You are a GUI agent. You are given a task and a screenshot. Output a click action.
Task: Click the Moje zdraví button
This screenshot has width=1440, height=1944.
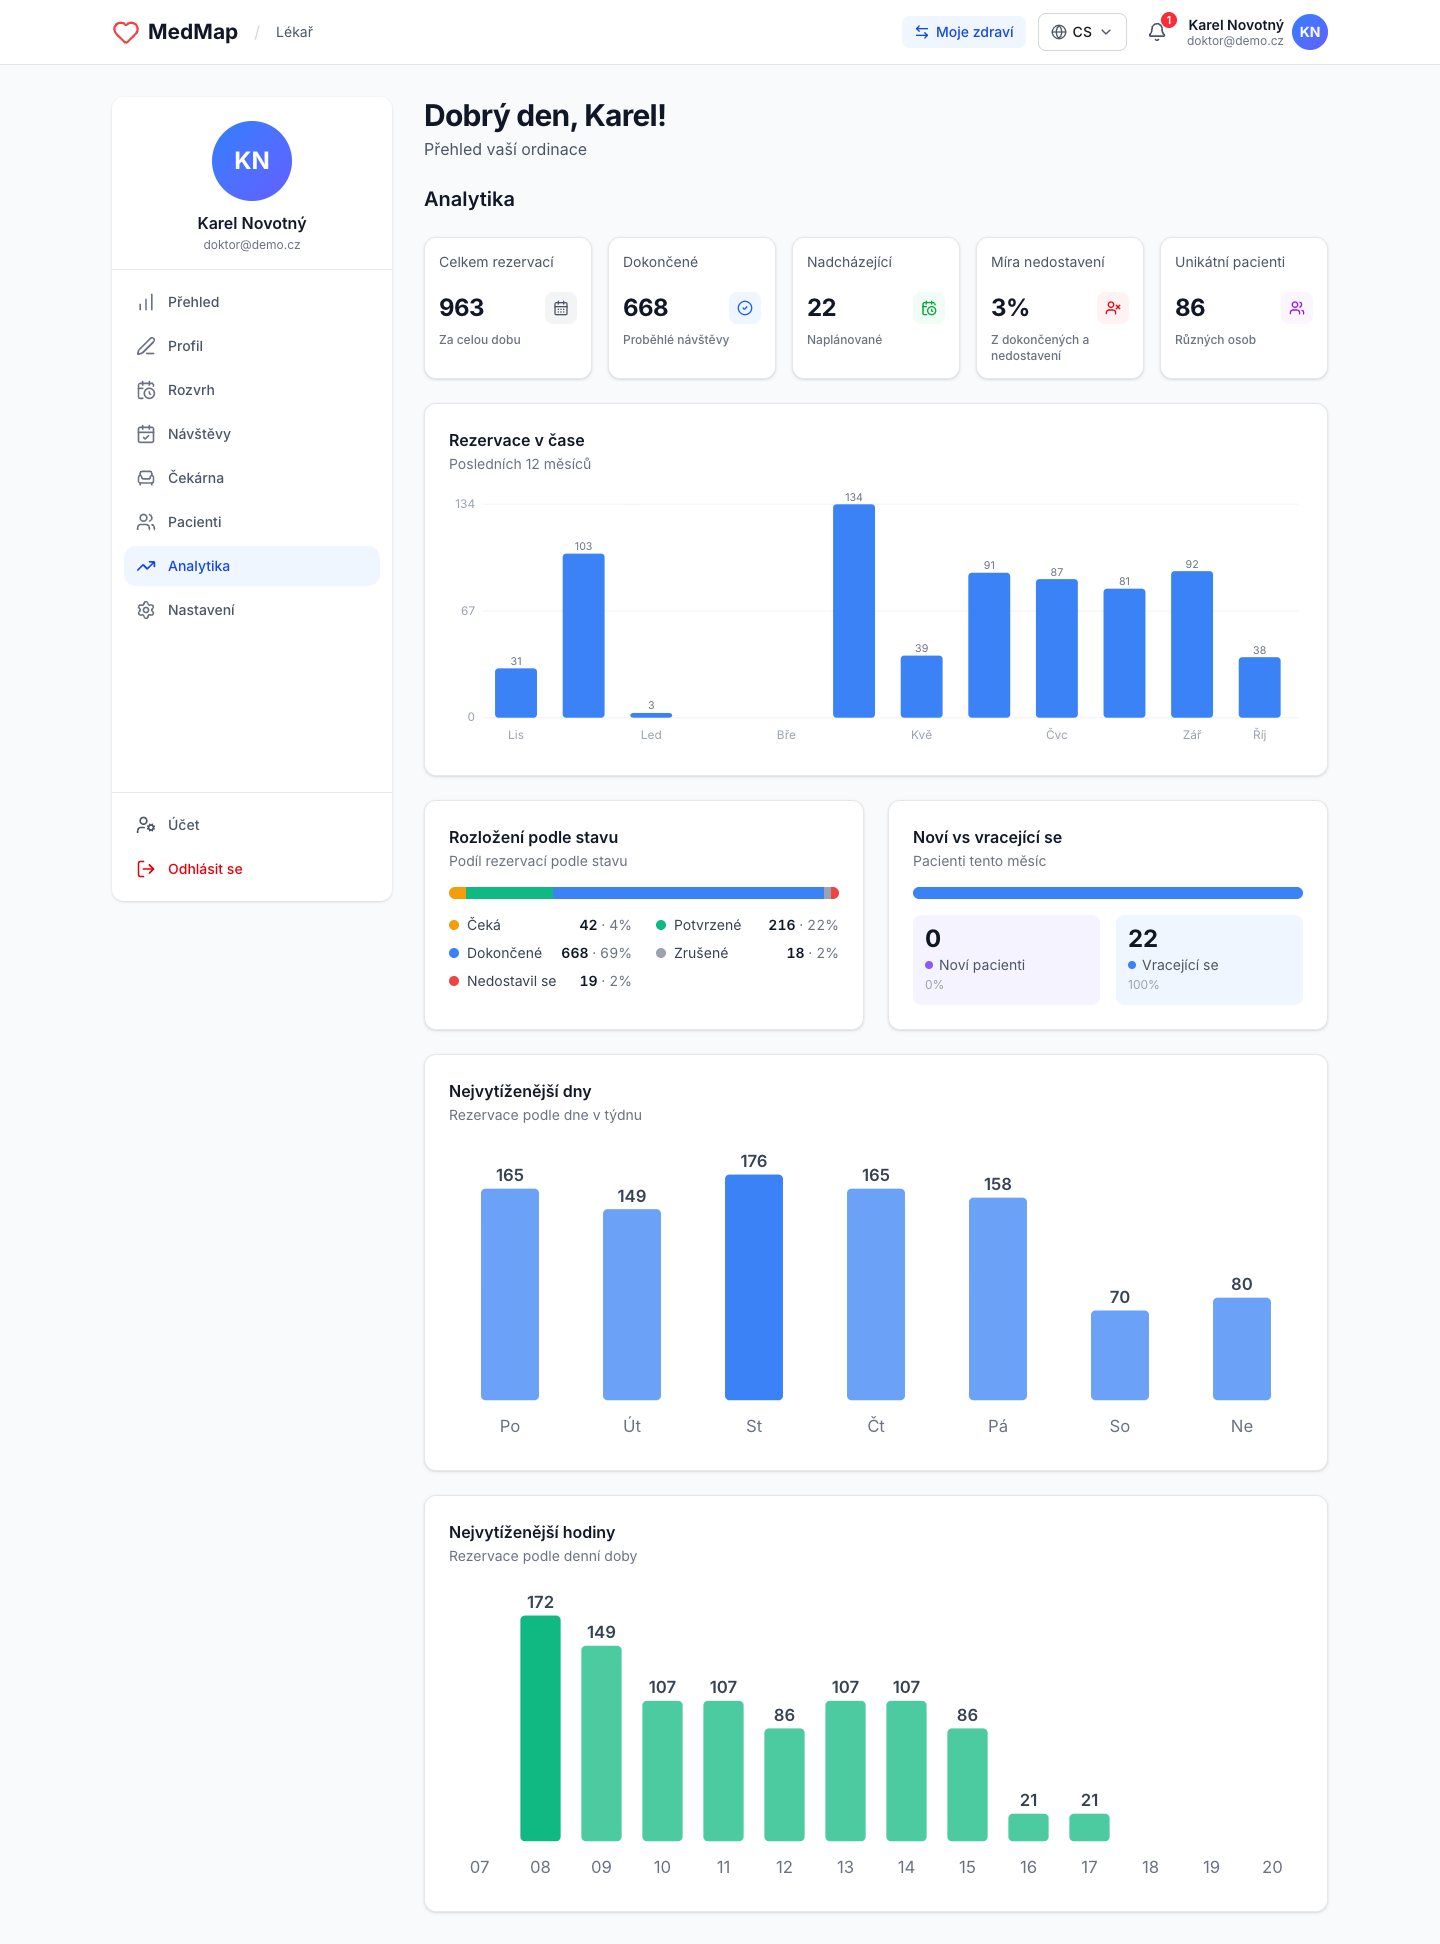(x=964, y=32)
